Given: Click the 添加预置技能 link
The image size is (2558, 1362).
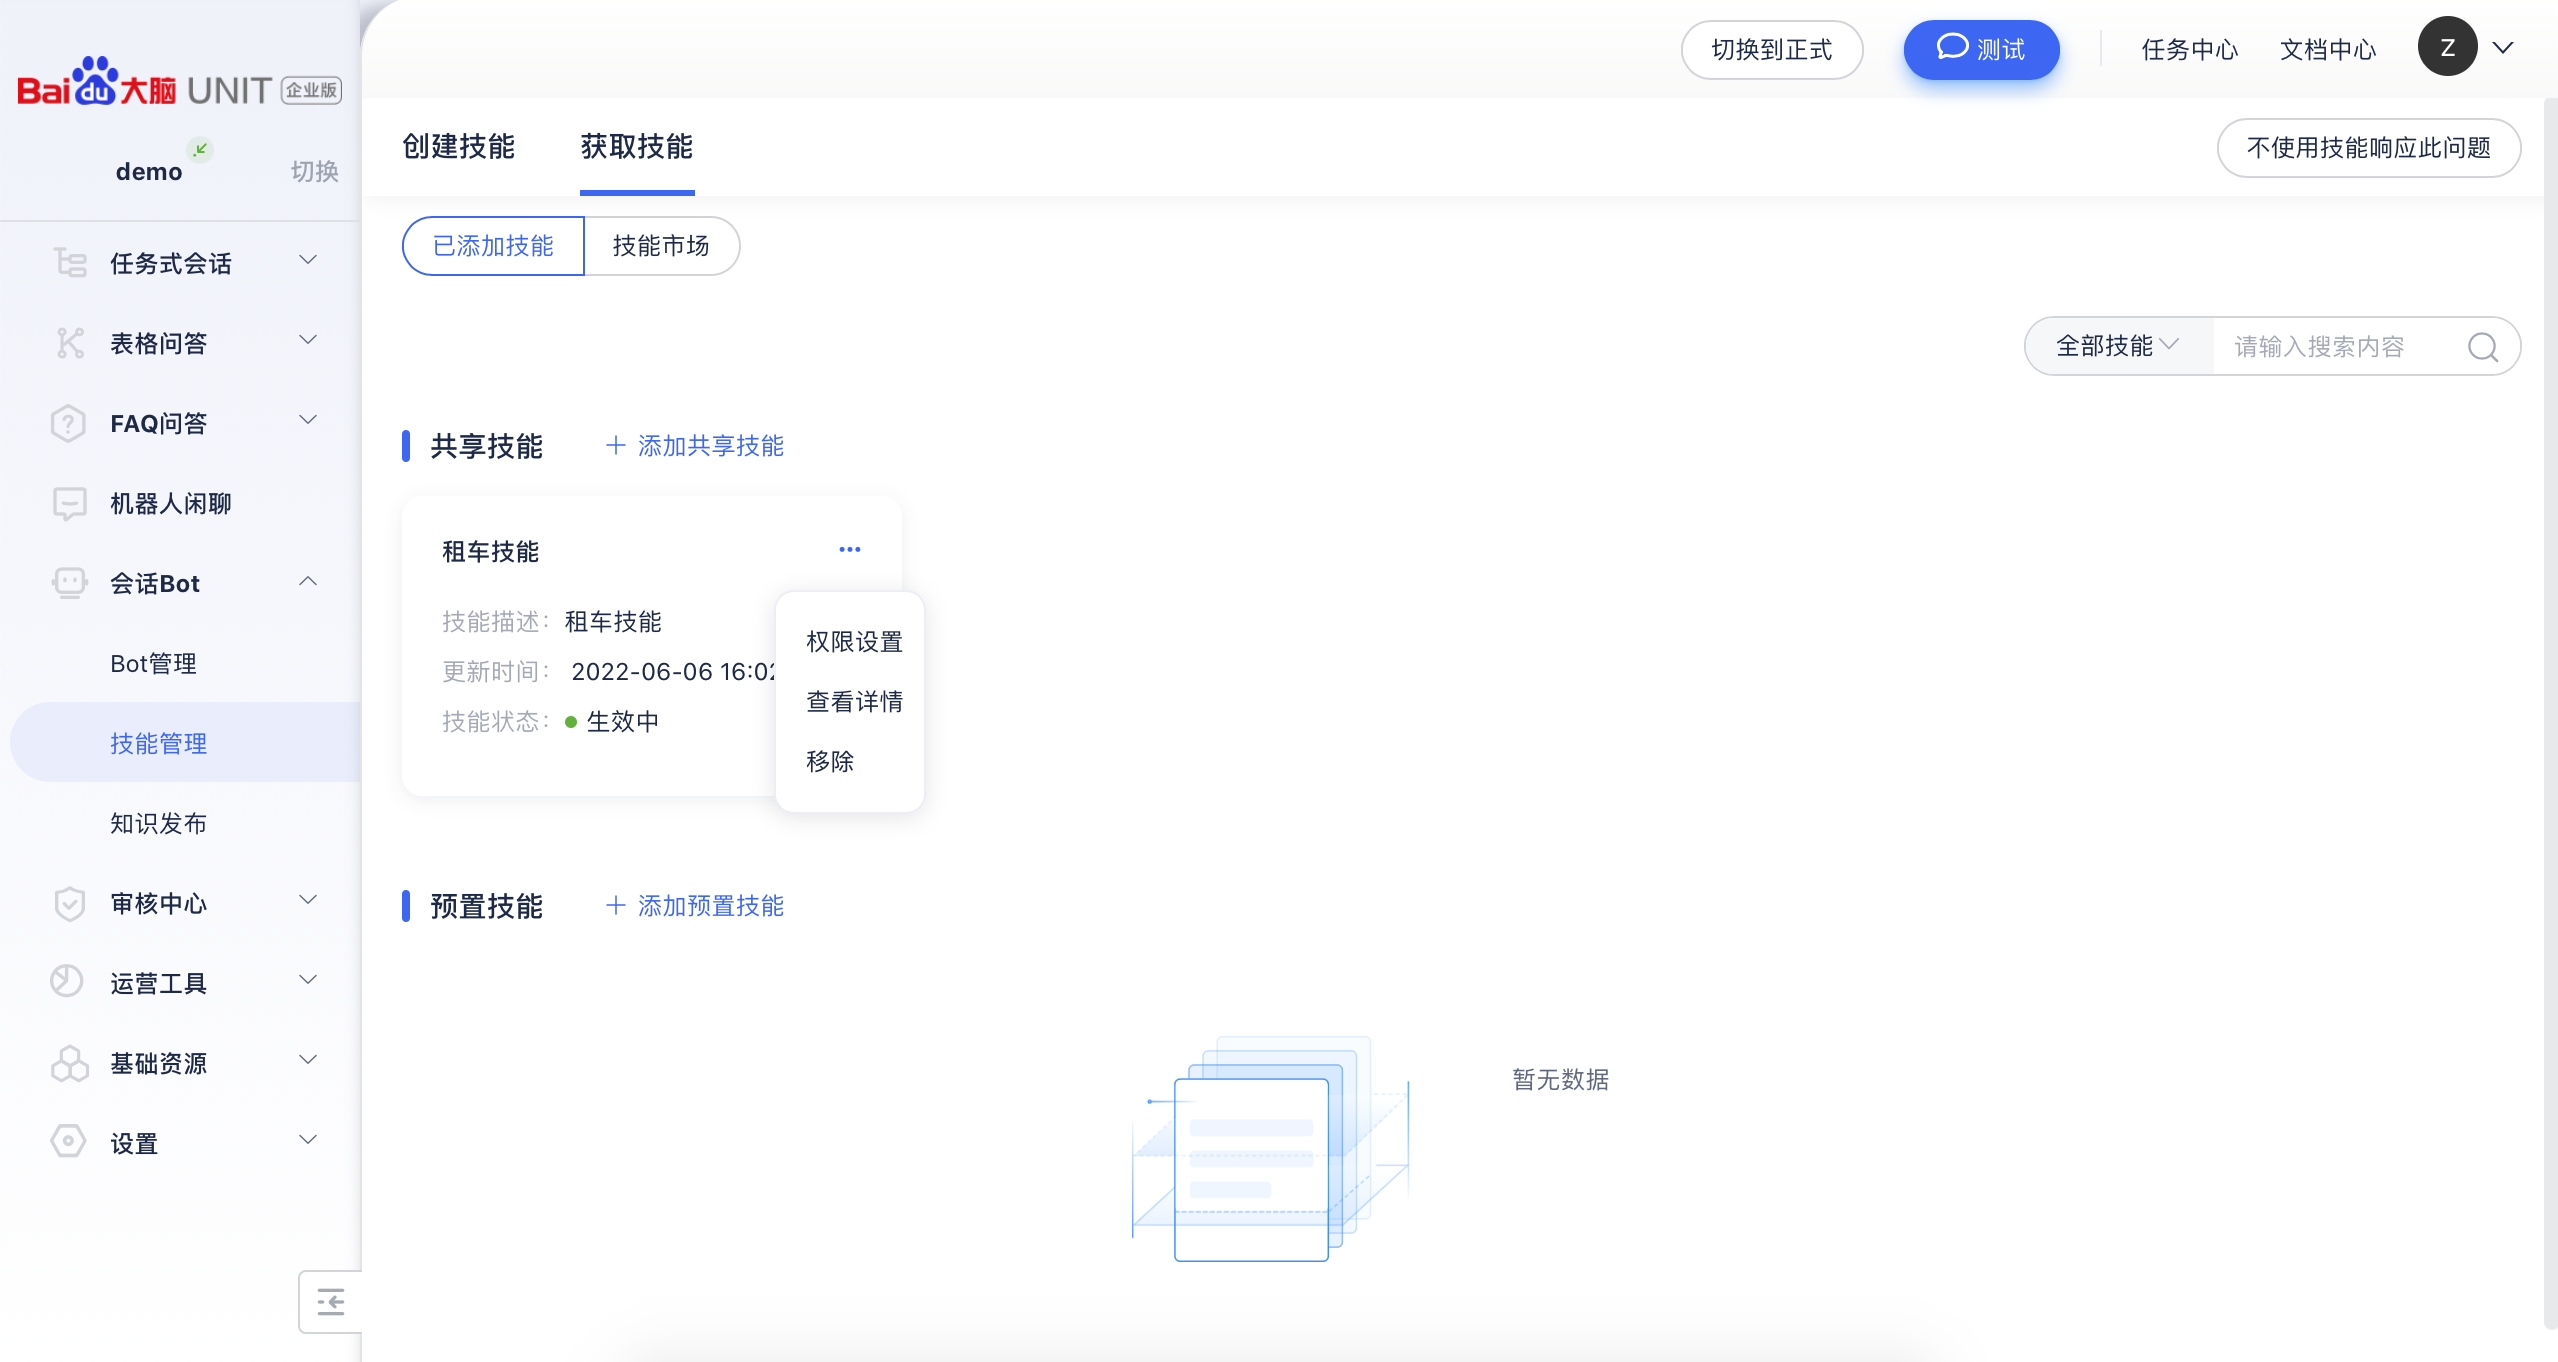Looking at the screenshot, I should [x=711, y=906].
